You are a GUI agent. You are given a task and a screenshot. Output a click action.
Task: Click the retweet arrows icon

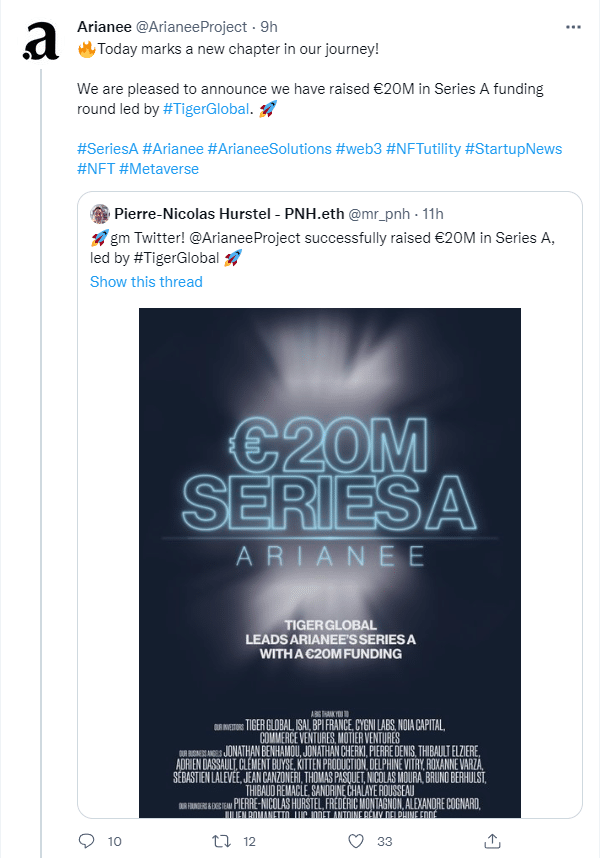[222, 840]
